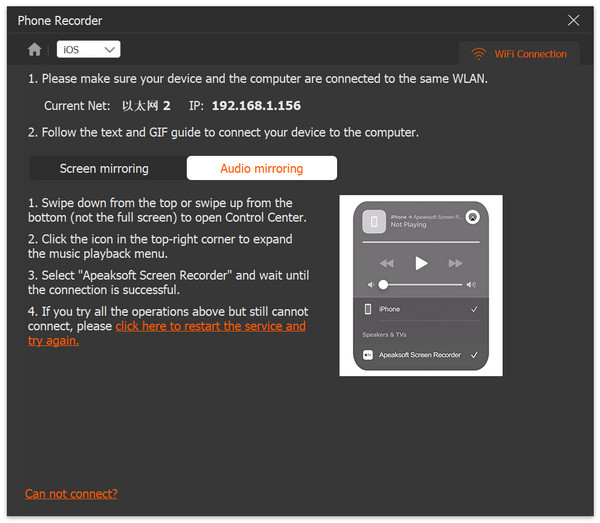The image size is (600, 523).
Task: Click the Apple TV icon beside Apeaksoft
Action: pos(368,355)
